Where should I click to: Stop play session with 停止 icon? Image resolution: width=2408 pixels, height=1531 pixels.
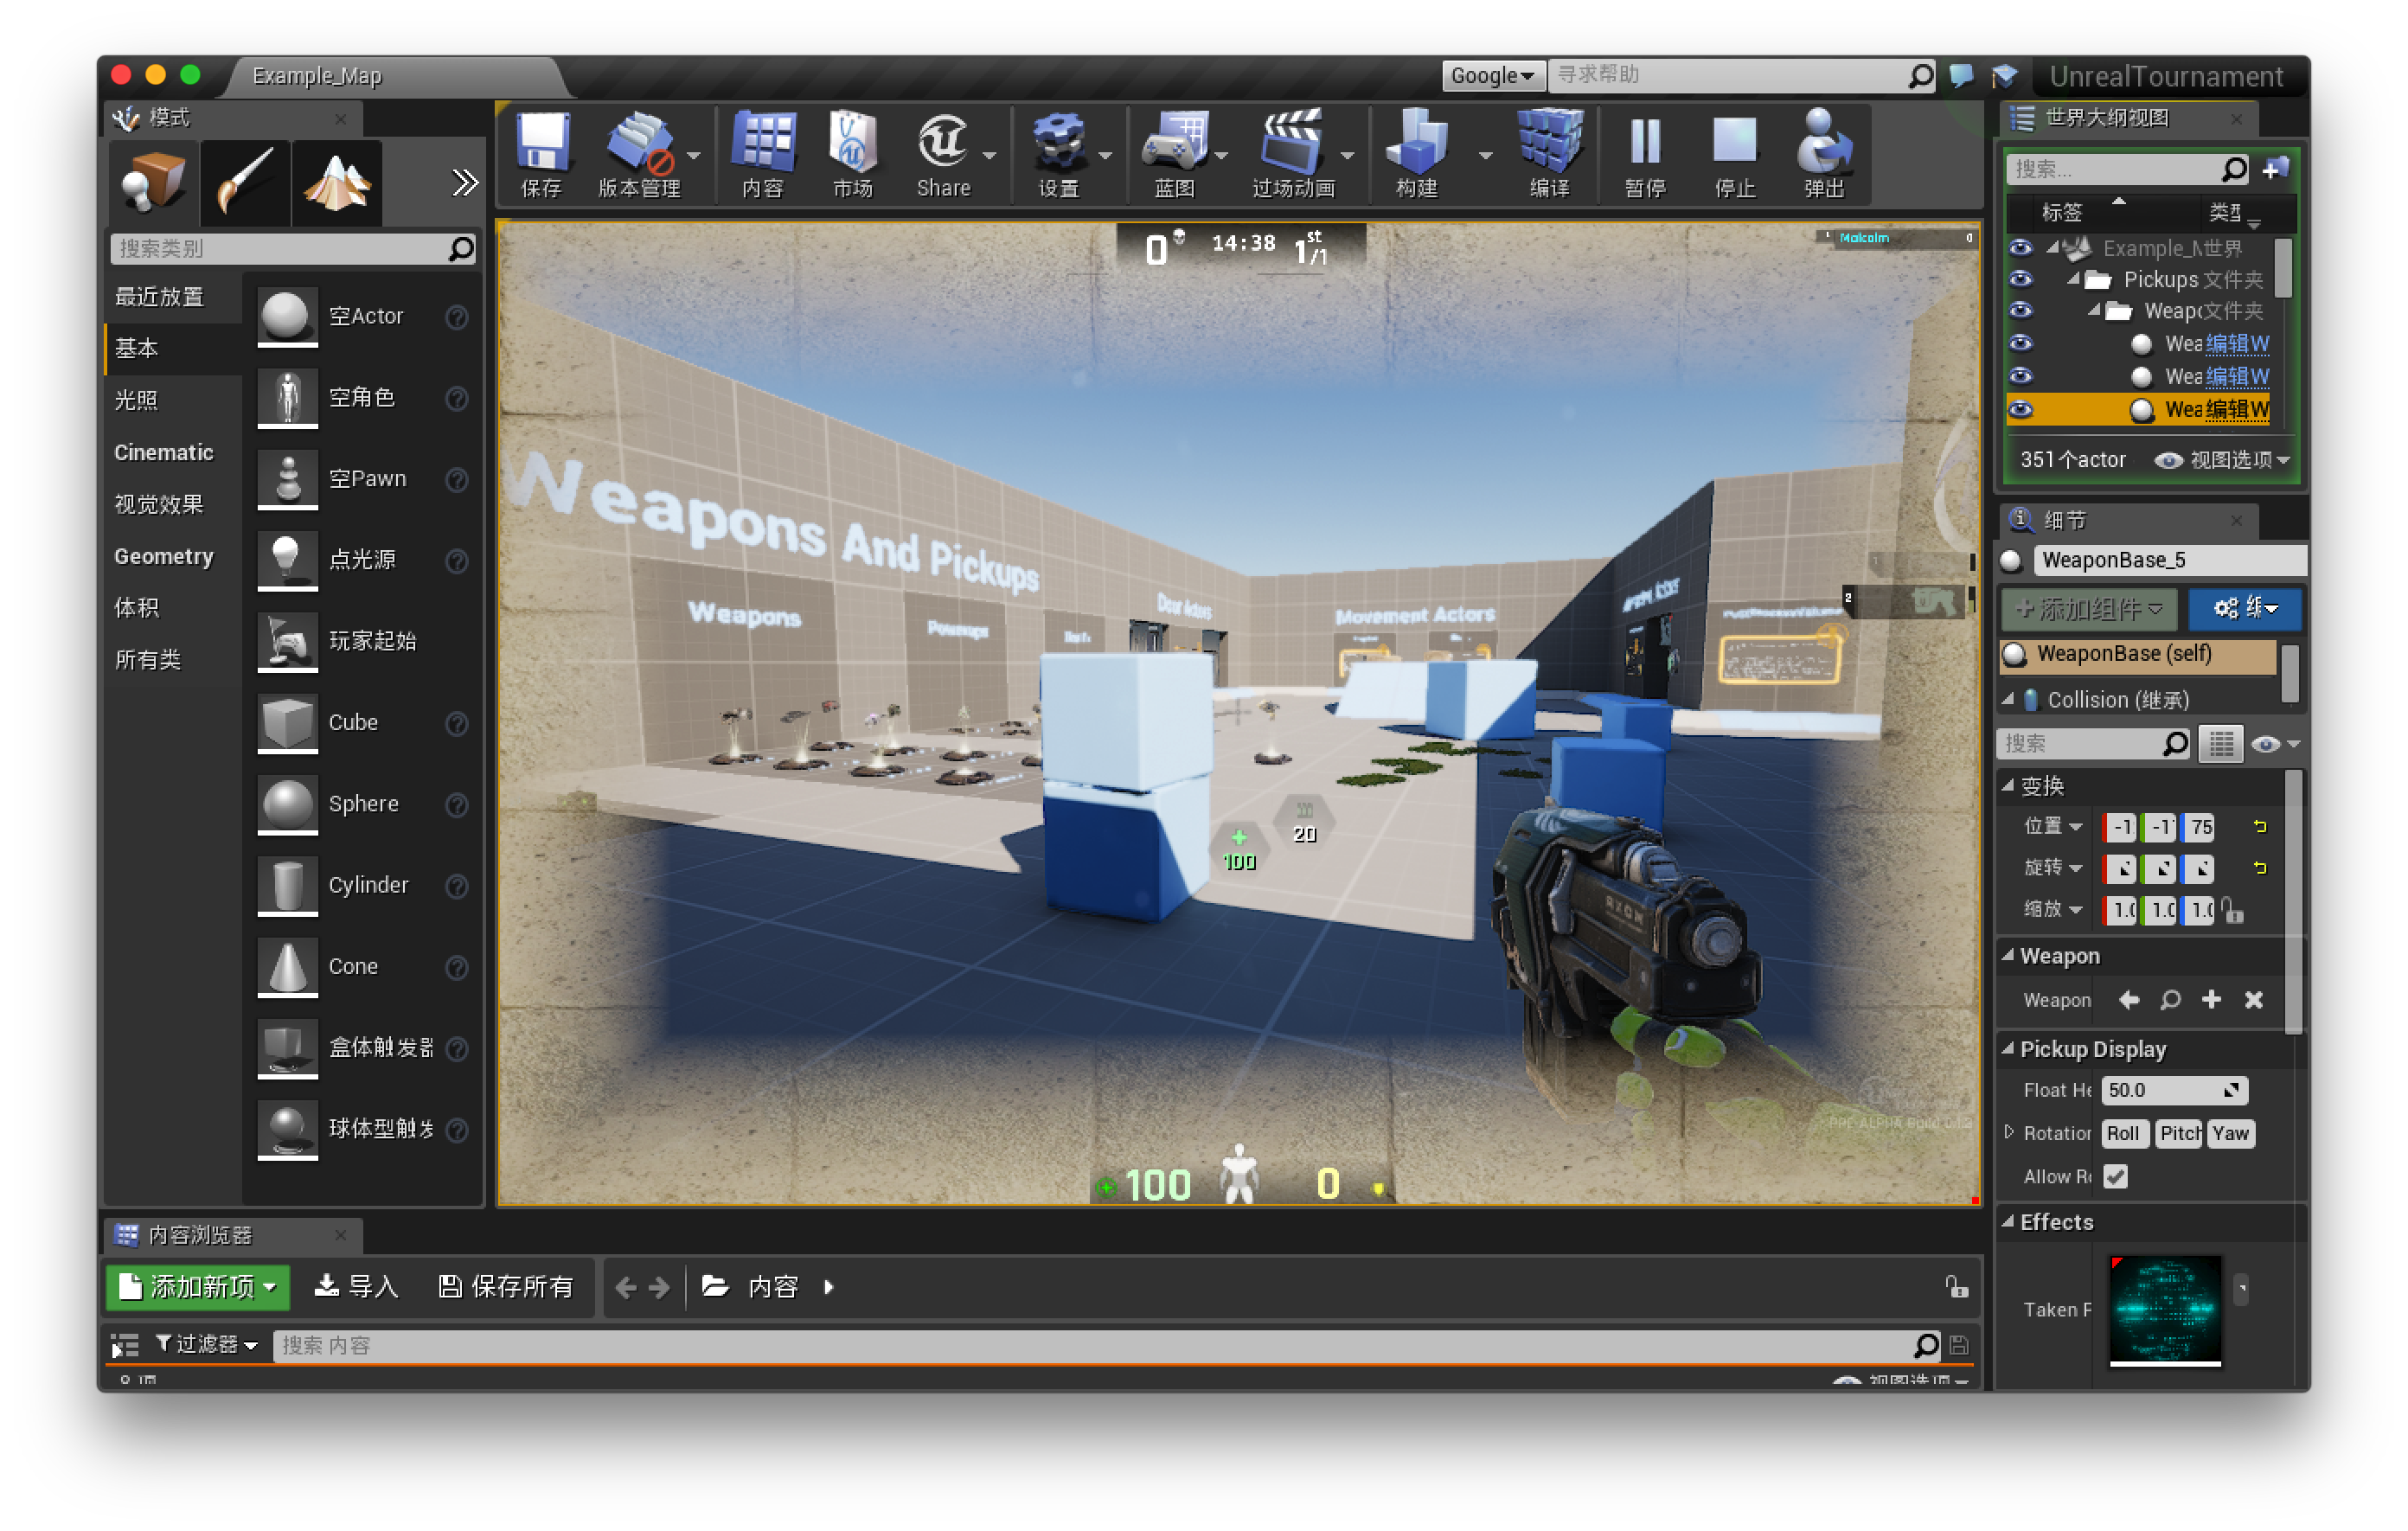(x=1734, y=144)
